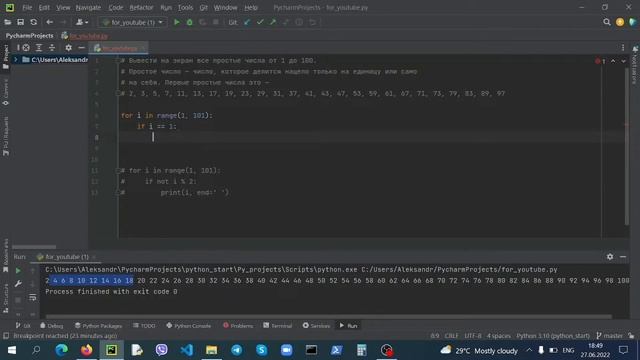Image resolution: width=640 pixels, height=360 pixels.
Task: Select the for_youtube.py editor tab
Action: pos(119,48)
